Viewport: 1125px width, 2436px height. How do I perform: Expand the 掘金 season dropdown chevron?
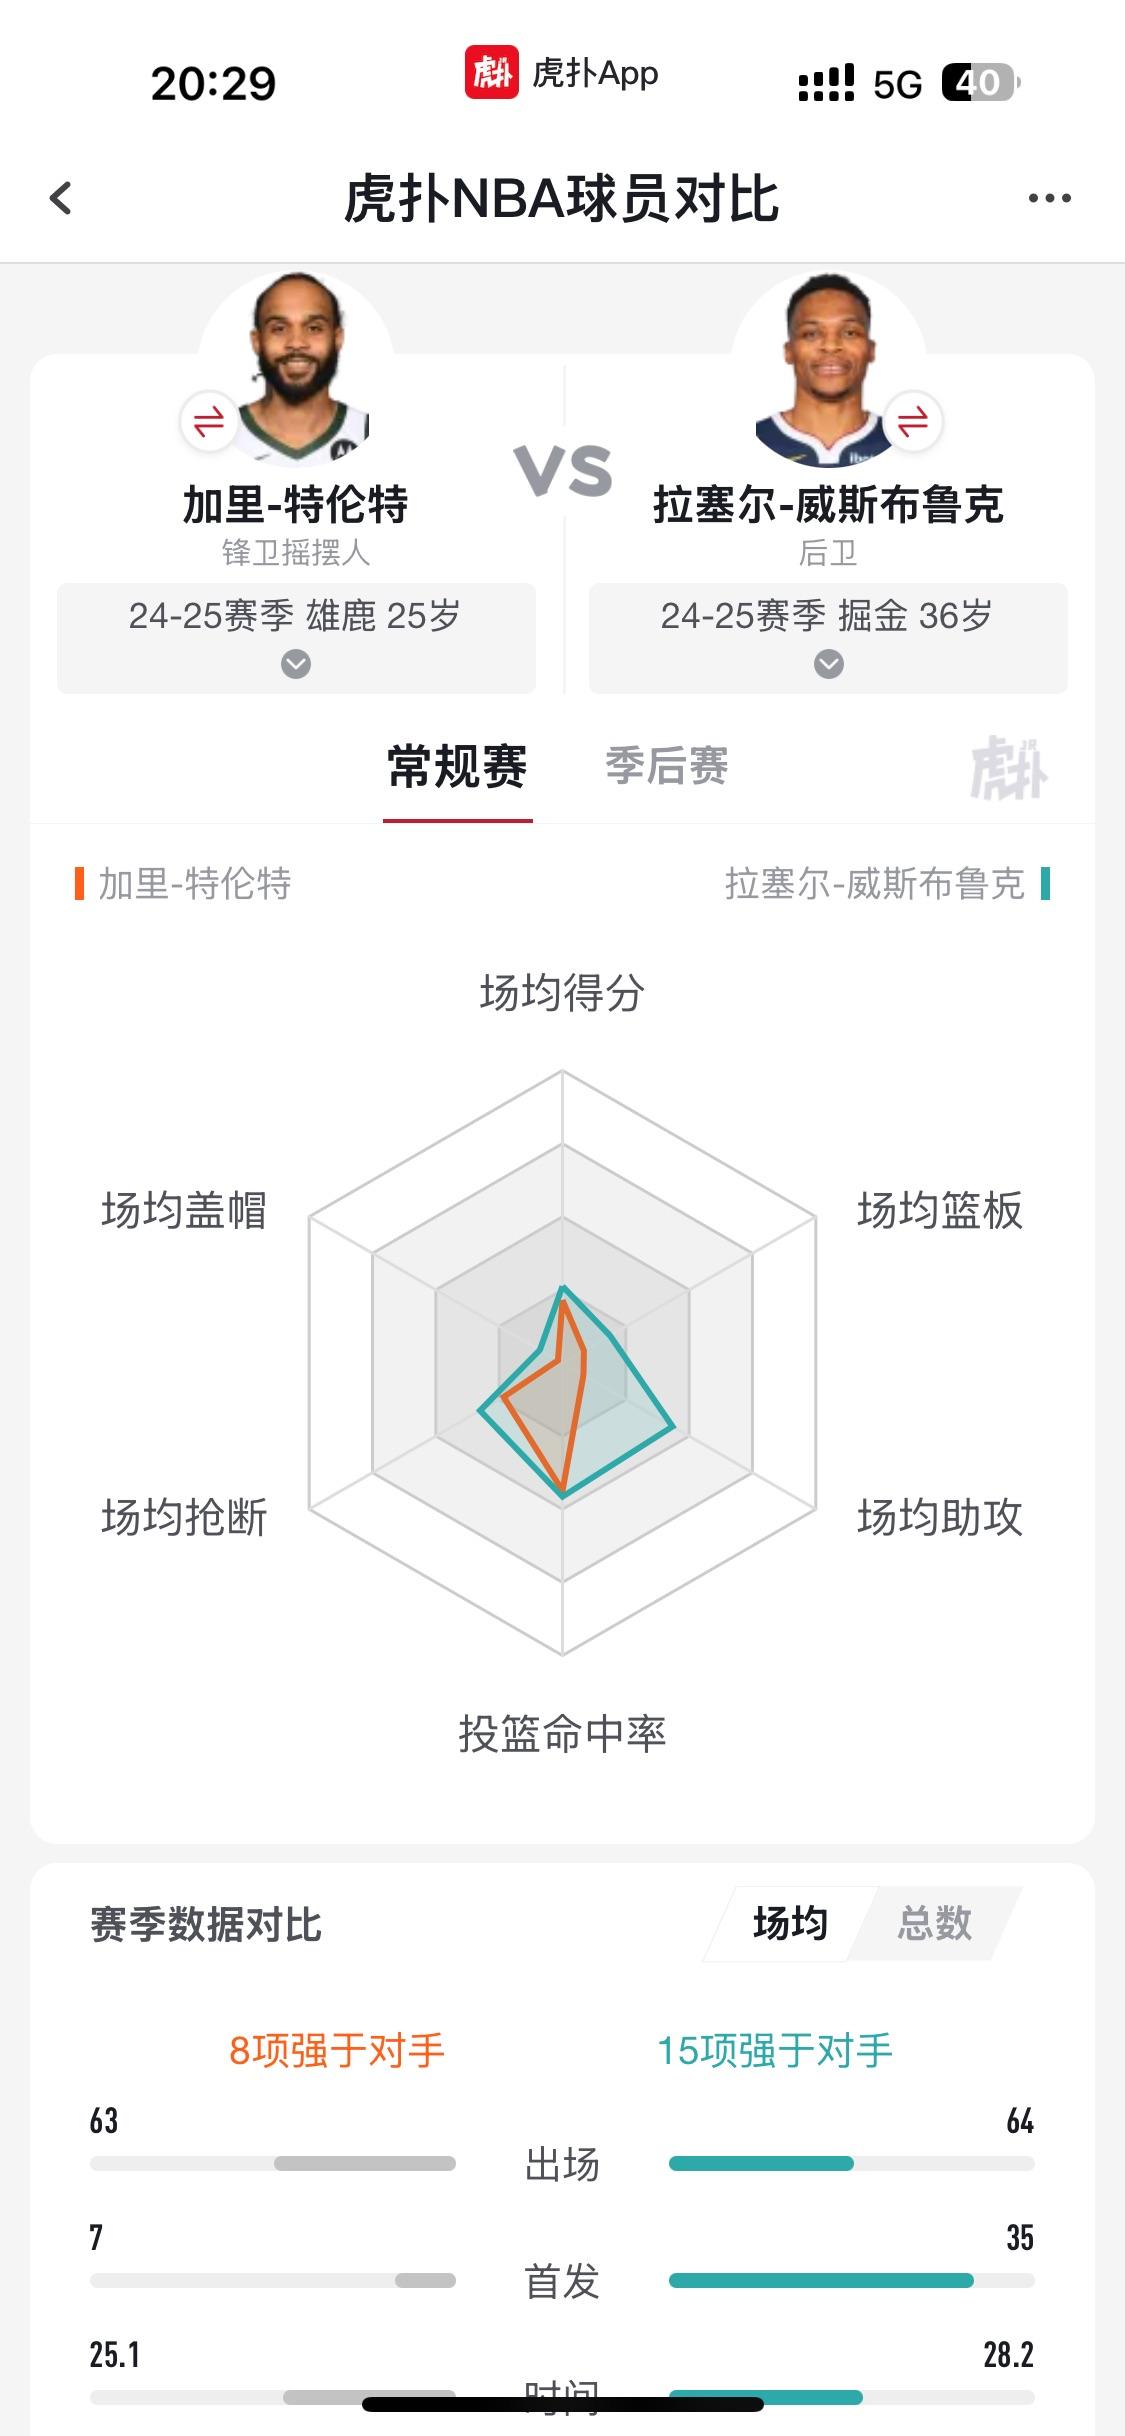pyautogui.click(x=828, y=664)
